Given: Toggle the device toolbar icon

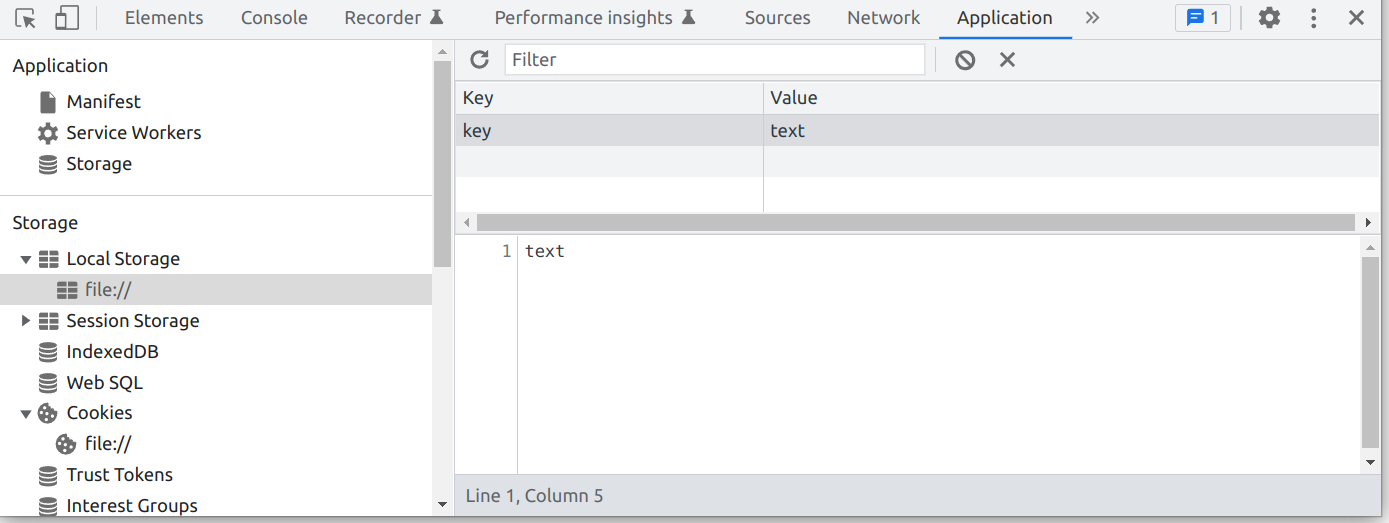Looking at the screenshot, I should [x=66, y=18].
